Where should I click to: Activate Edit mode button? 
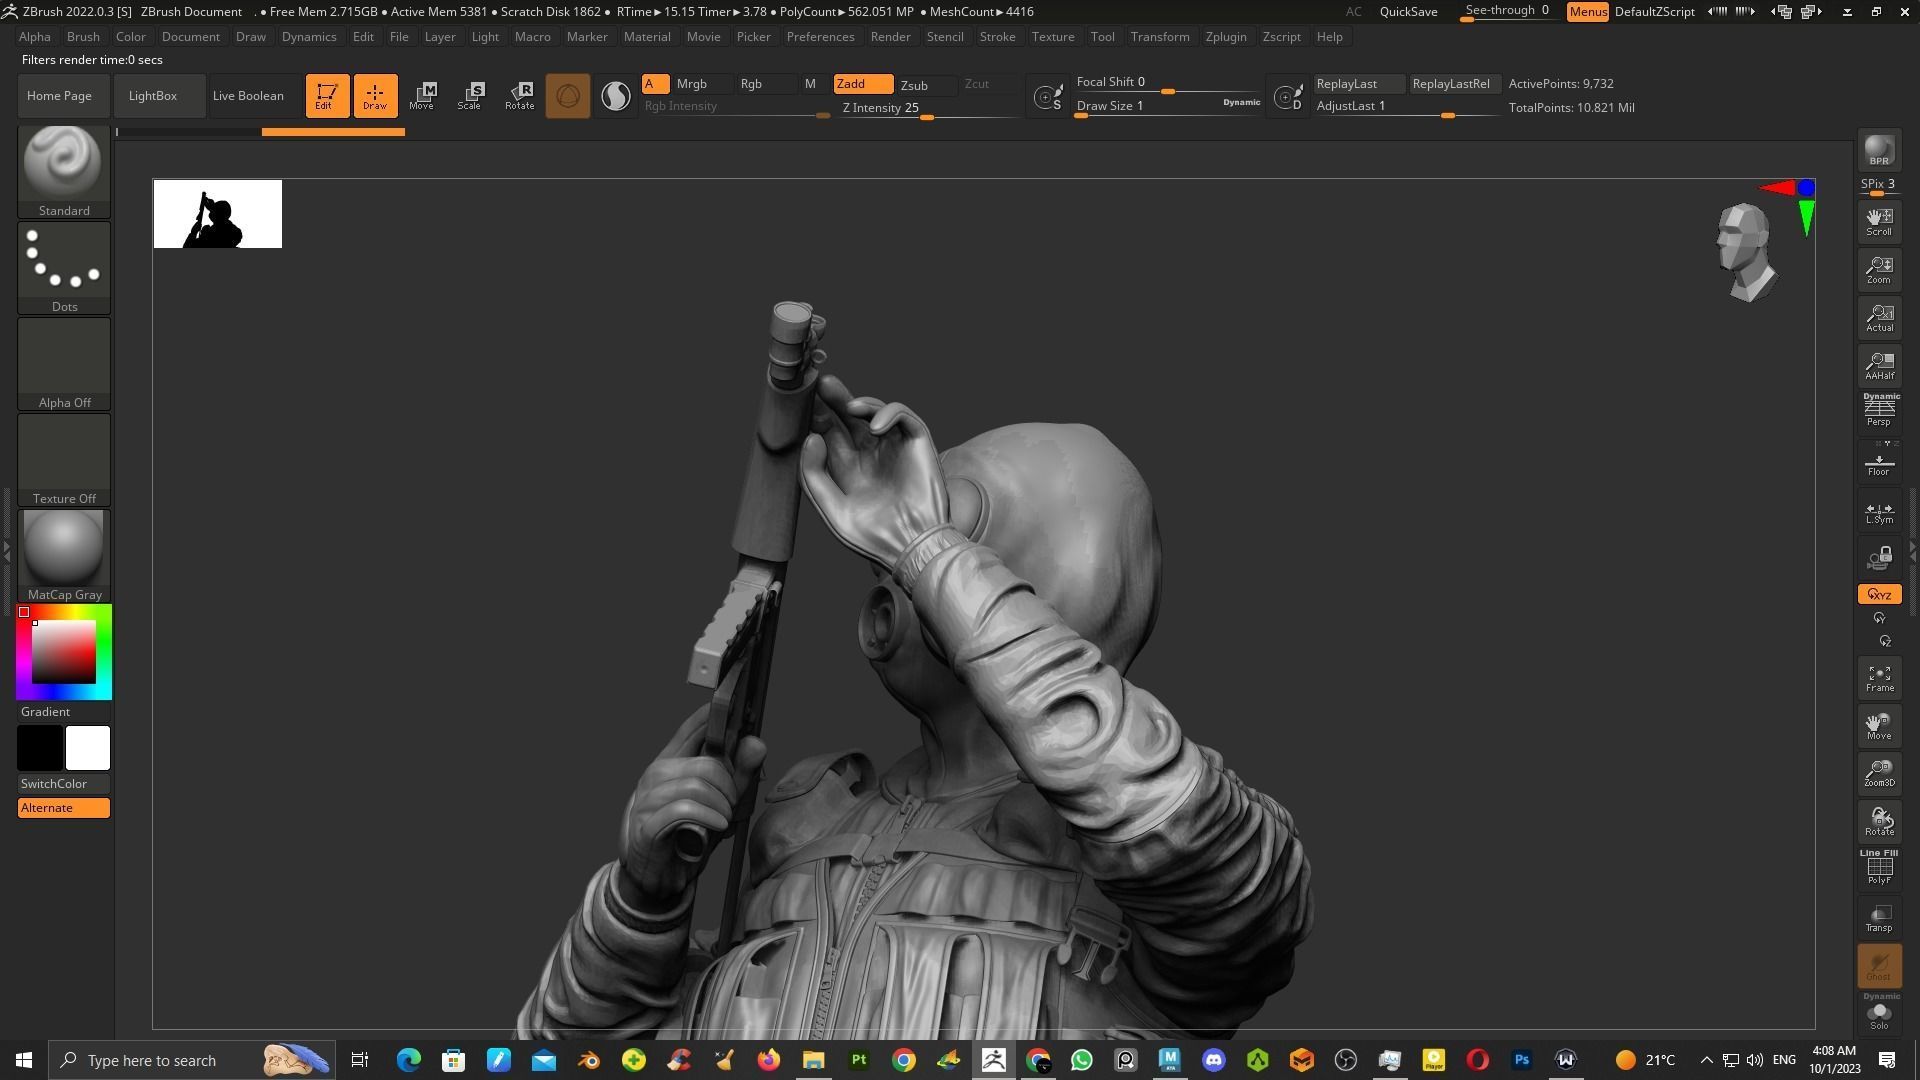click(327, 96)
